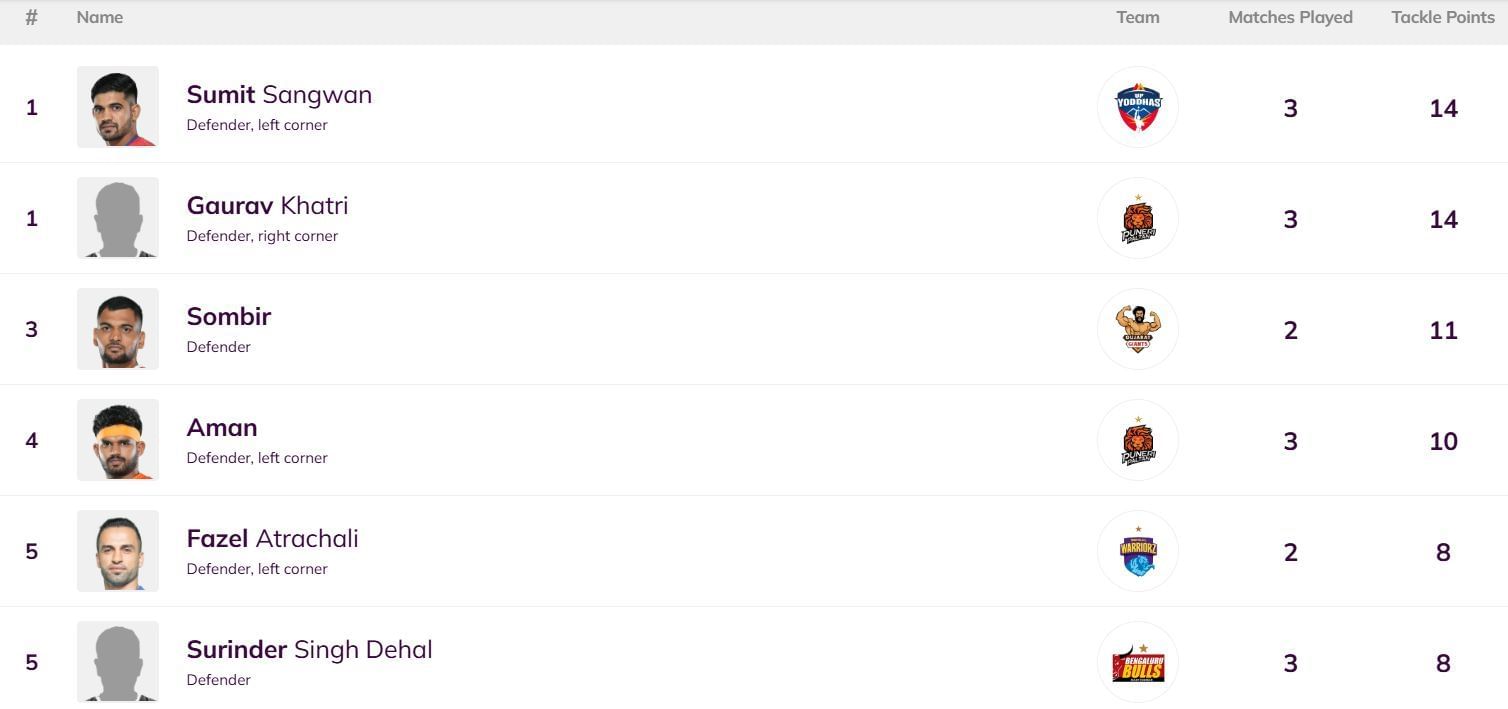Open Sumit Sangwan's player photo

118,107
